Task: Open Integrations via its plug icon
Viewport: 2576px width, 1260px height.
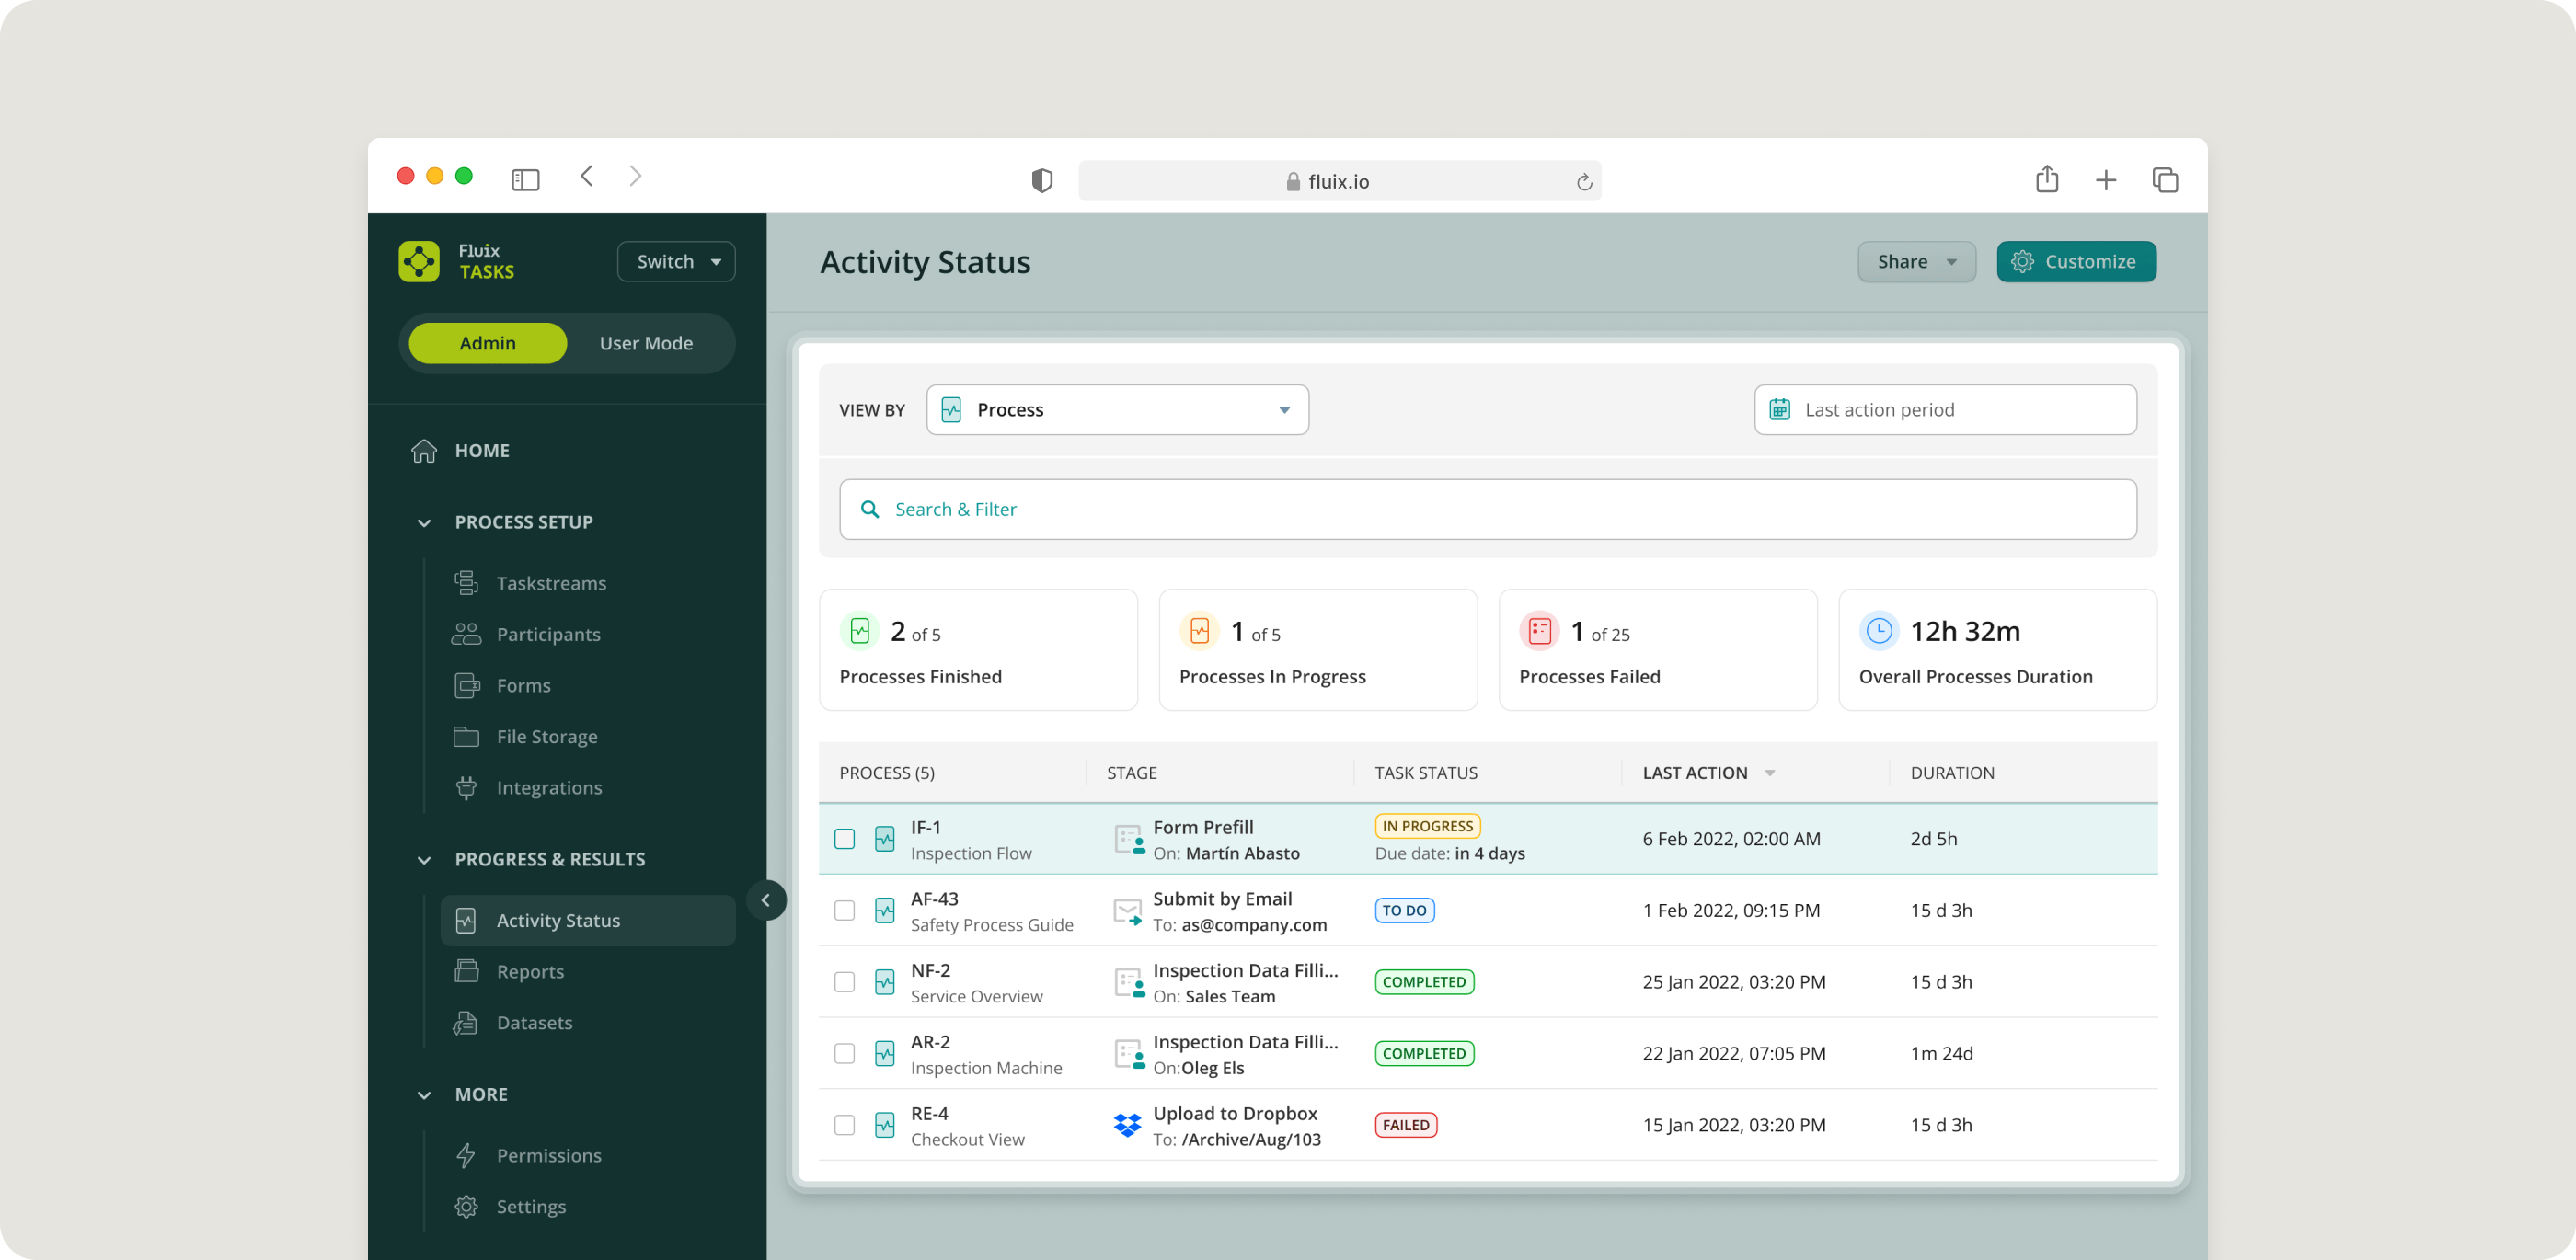Action: click(x=466, y=788)
